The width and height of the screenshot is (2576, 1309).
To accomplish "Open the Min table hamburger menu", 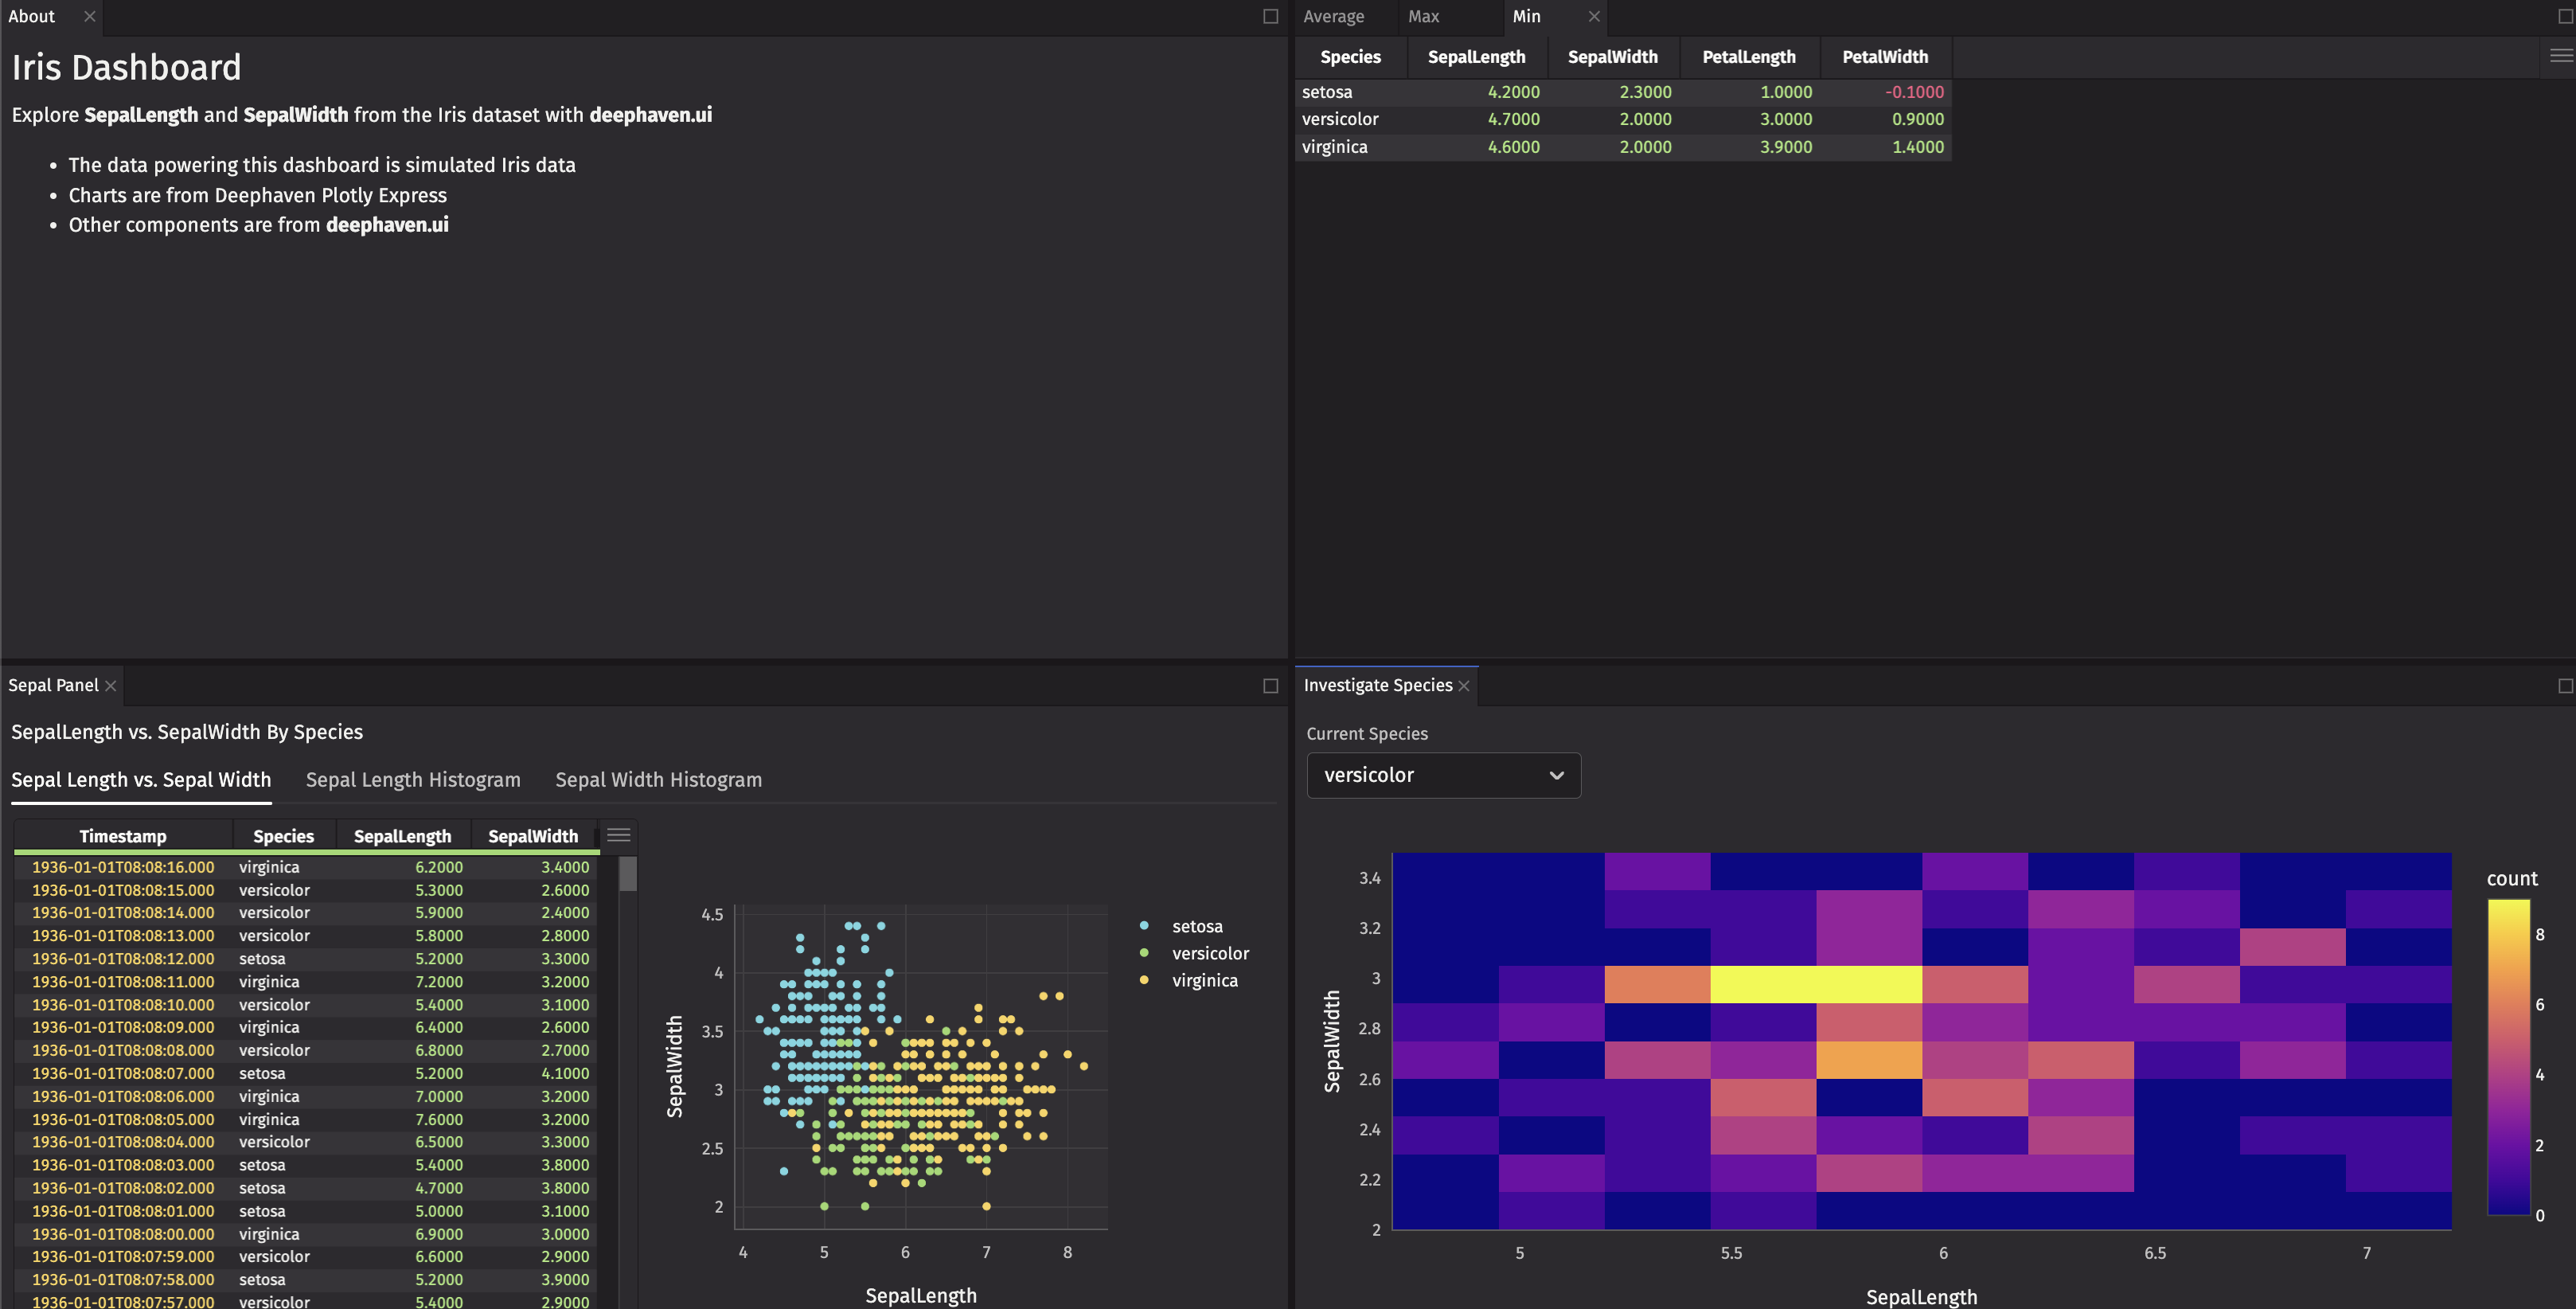I will 2560,56.
